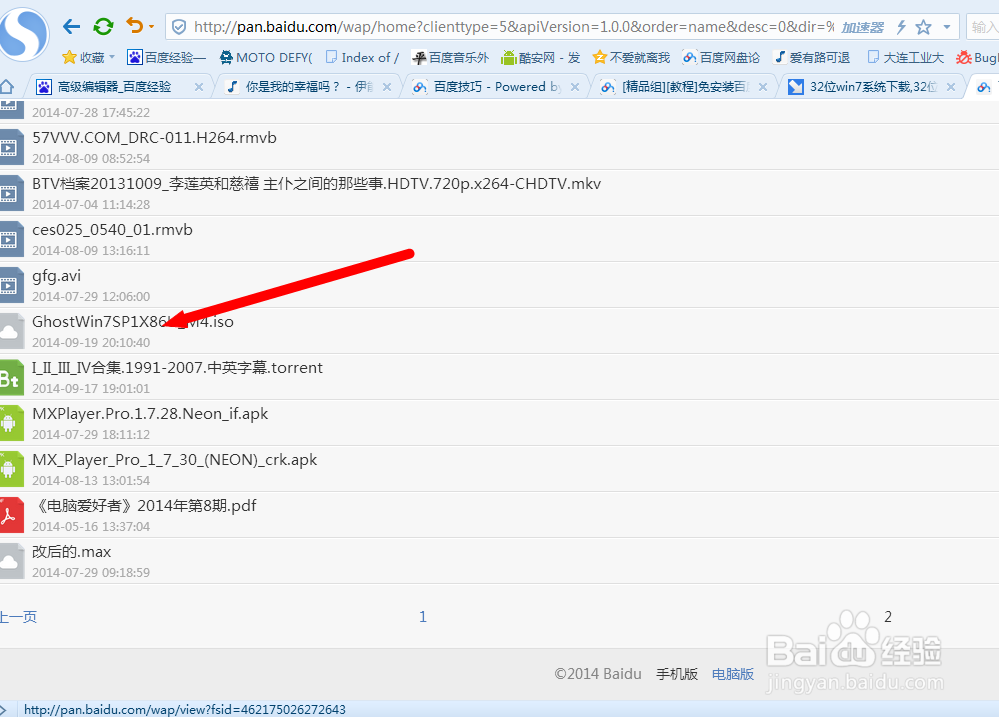Open the 爱有路可退 bookmark

pos(812,57)
